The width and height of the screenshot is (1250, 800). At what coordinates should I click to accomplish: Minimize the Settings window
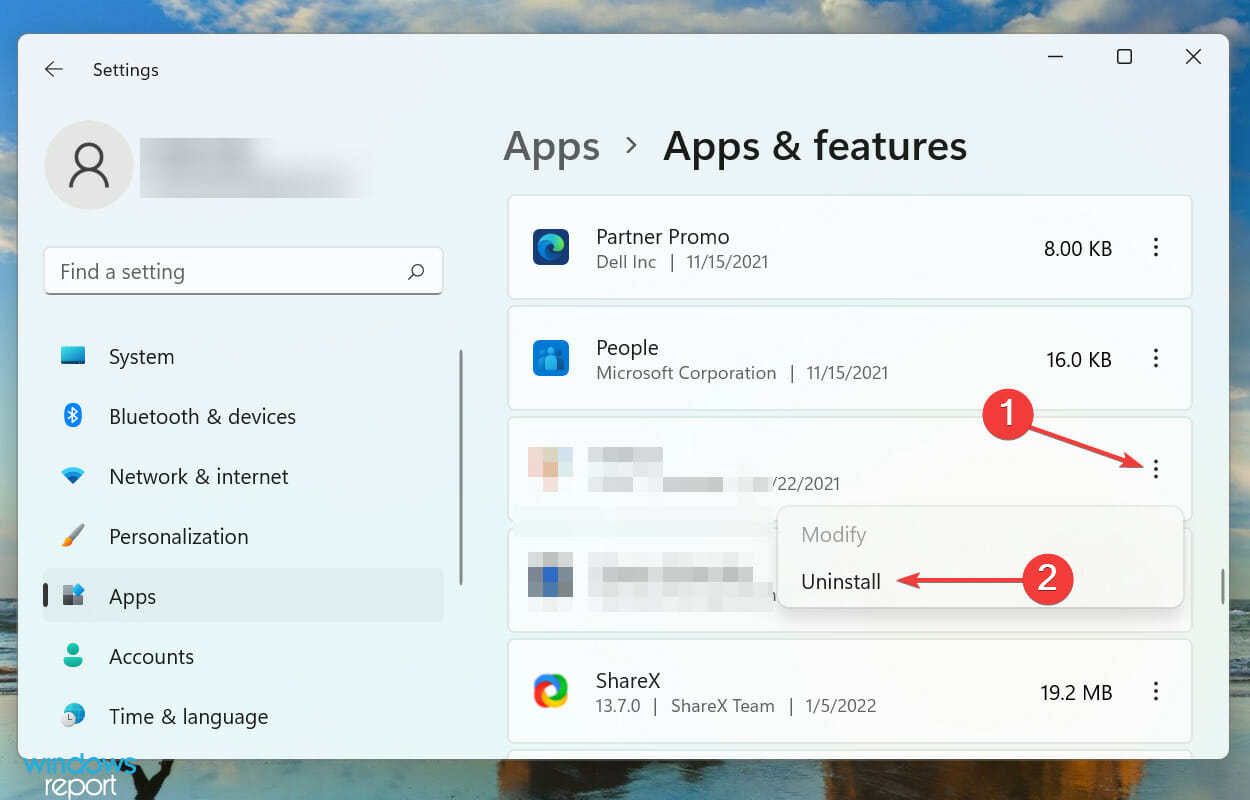coord(1055,57)
